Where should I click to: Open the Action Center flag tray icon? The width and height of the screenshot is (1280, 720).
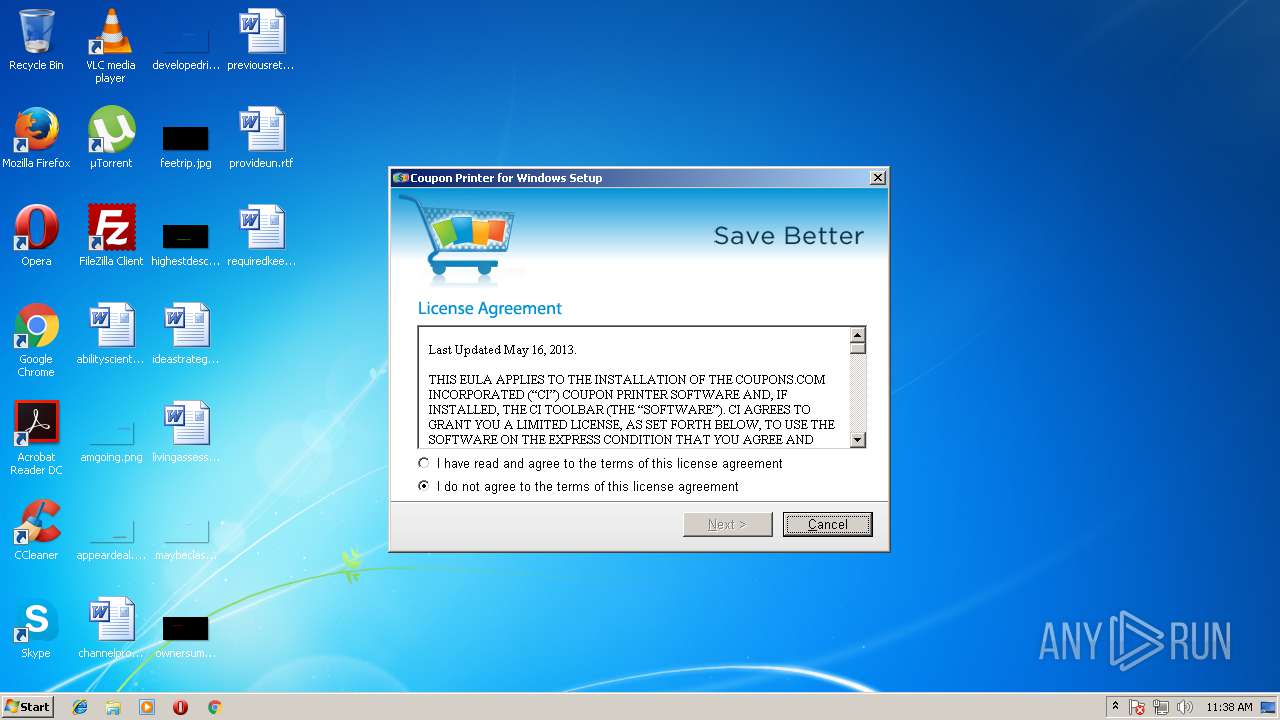[1138, 707]
